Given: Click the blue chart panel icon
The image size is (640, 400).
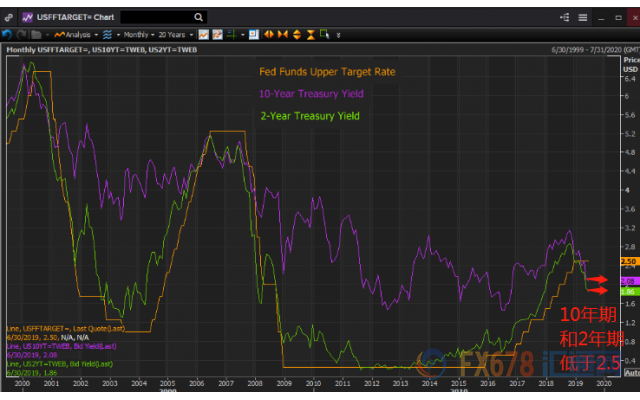Looking at the screenshot, I should (254, 35).
